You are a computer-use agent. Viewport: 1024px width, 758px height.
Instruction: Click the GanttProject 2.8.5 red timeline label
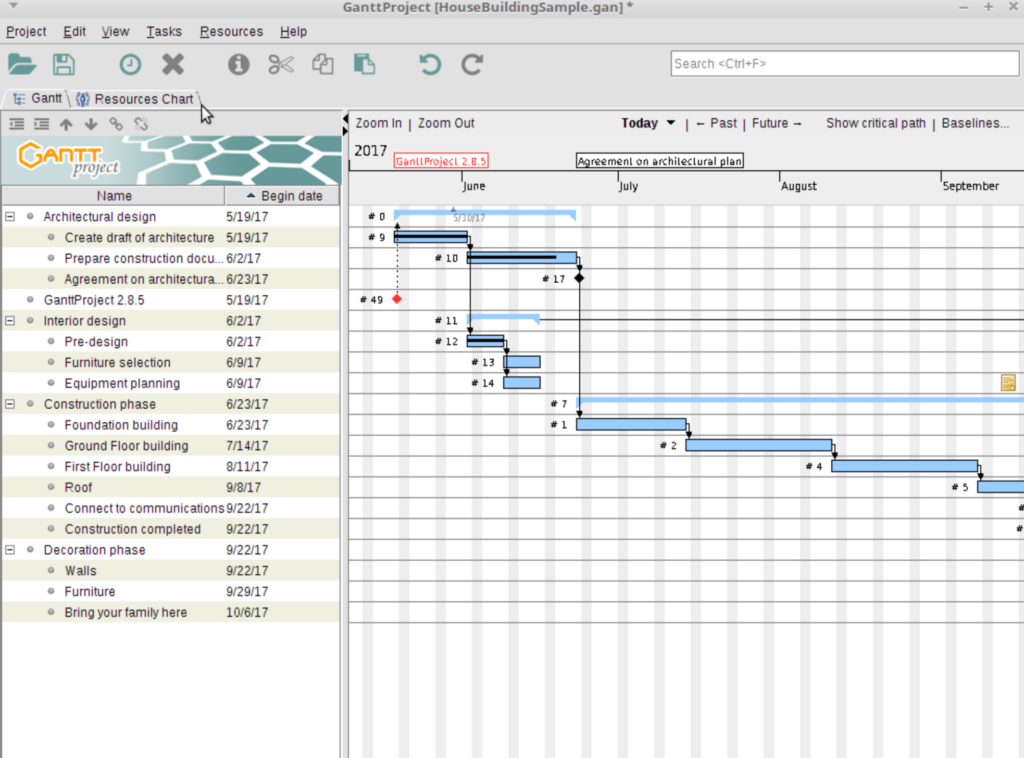[441, 161]
